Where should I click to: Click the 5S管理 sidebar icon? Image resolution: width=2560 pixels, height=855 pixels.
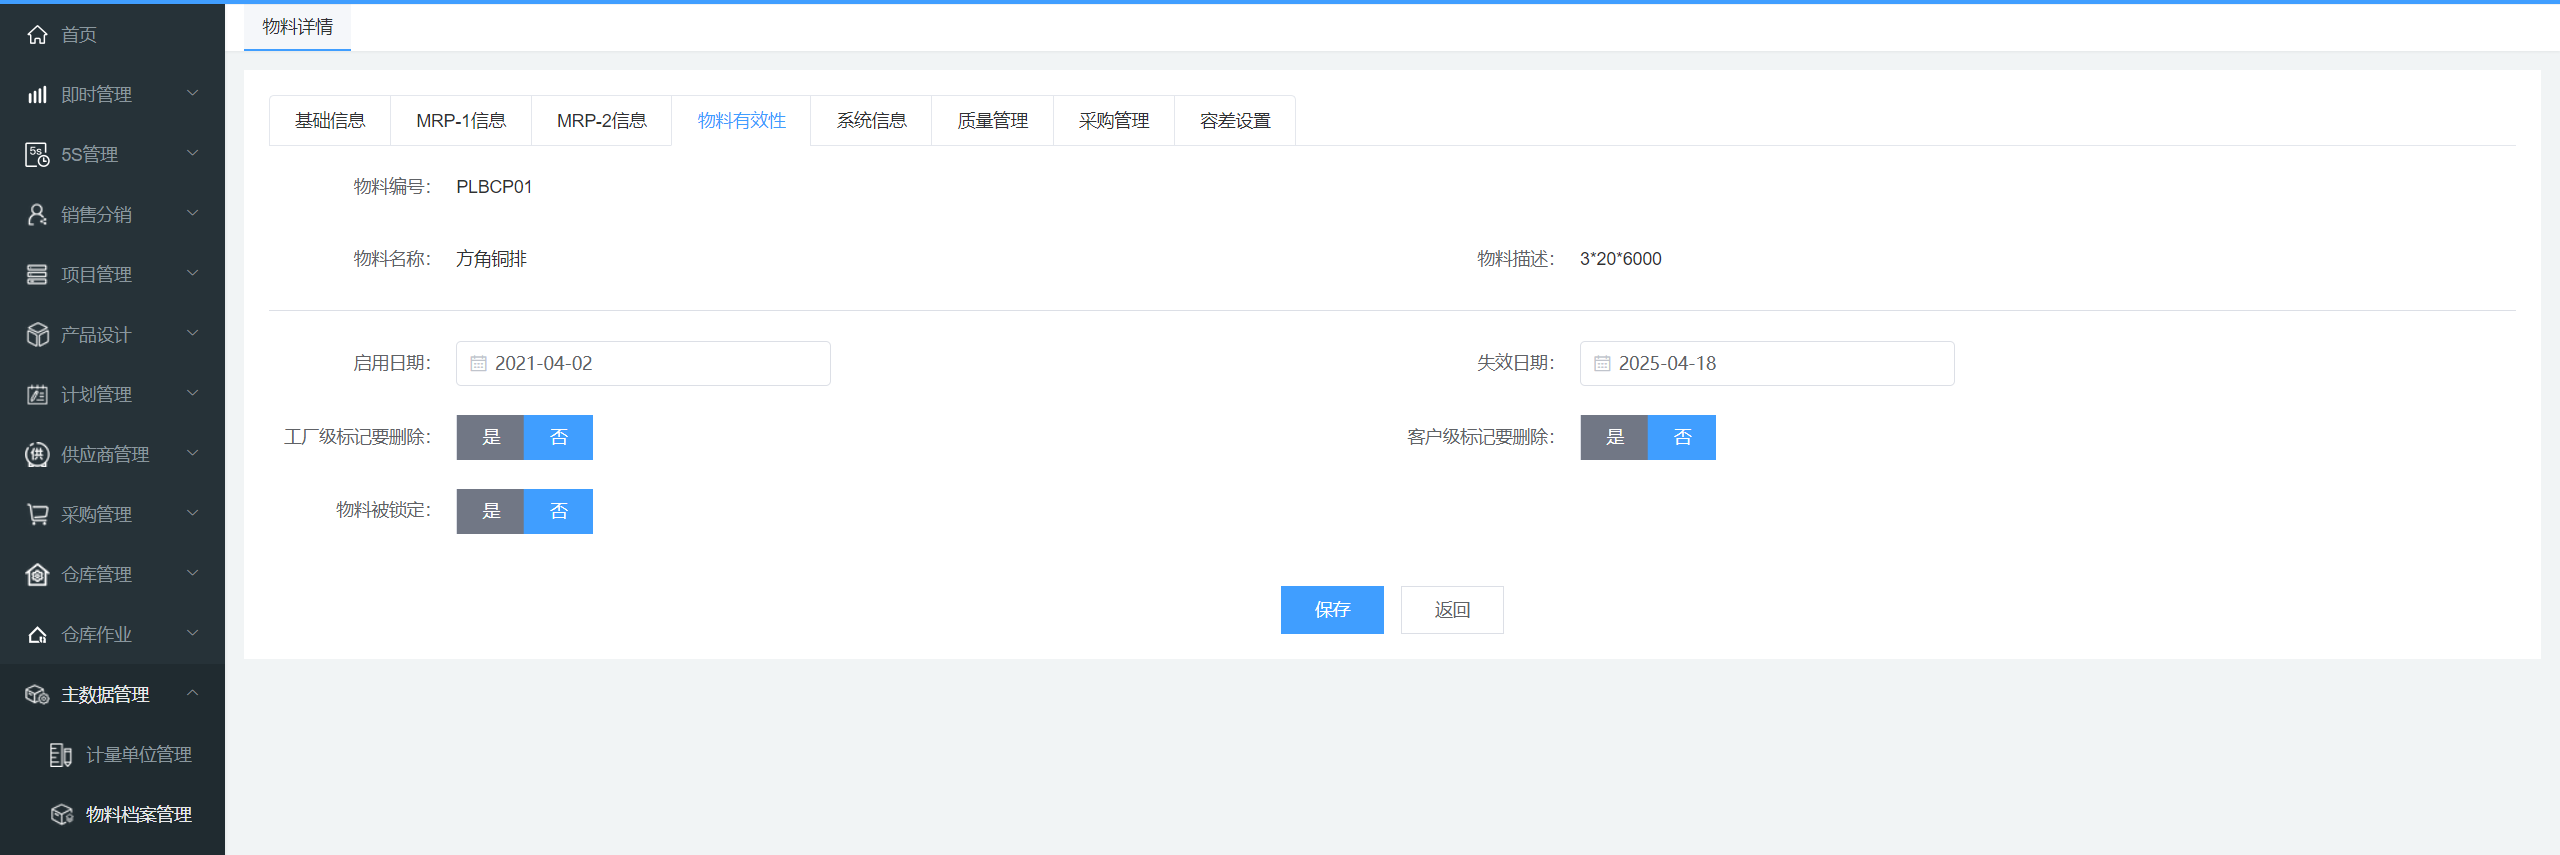(37, 155)
